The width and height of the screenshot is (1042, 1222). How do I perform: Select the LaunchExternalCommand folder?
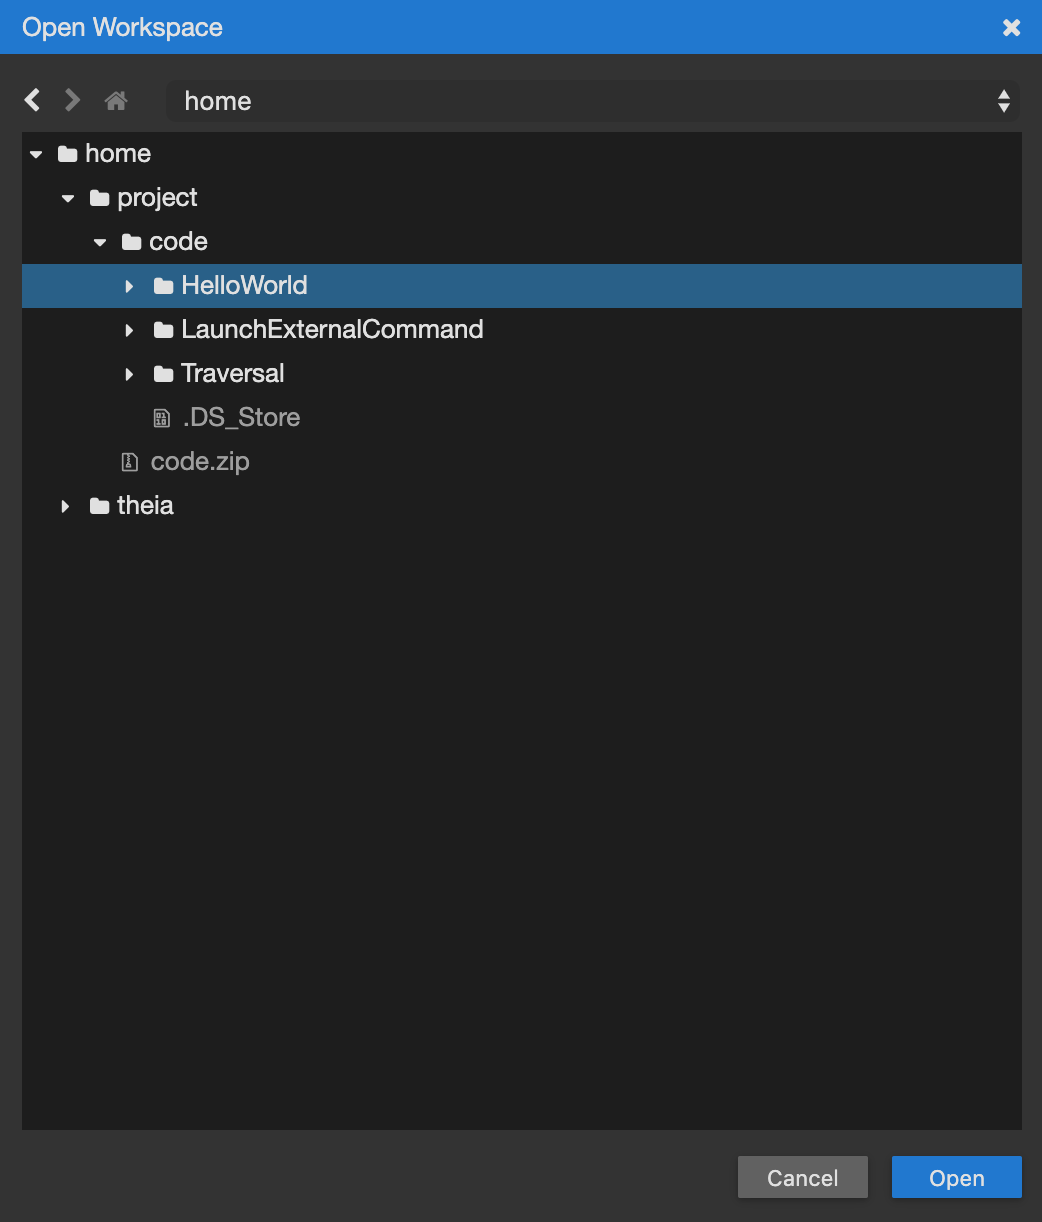coord(331,330)
